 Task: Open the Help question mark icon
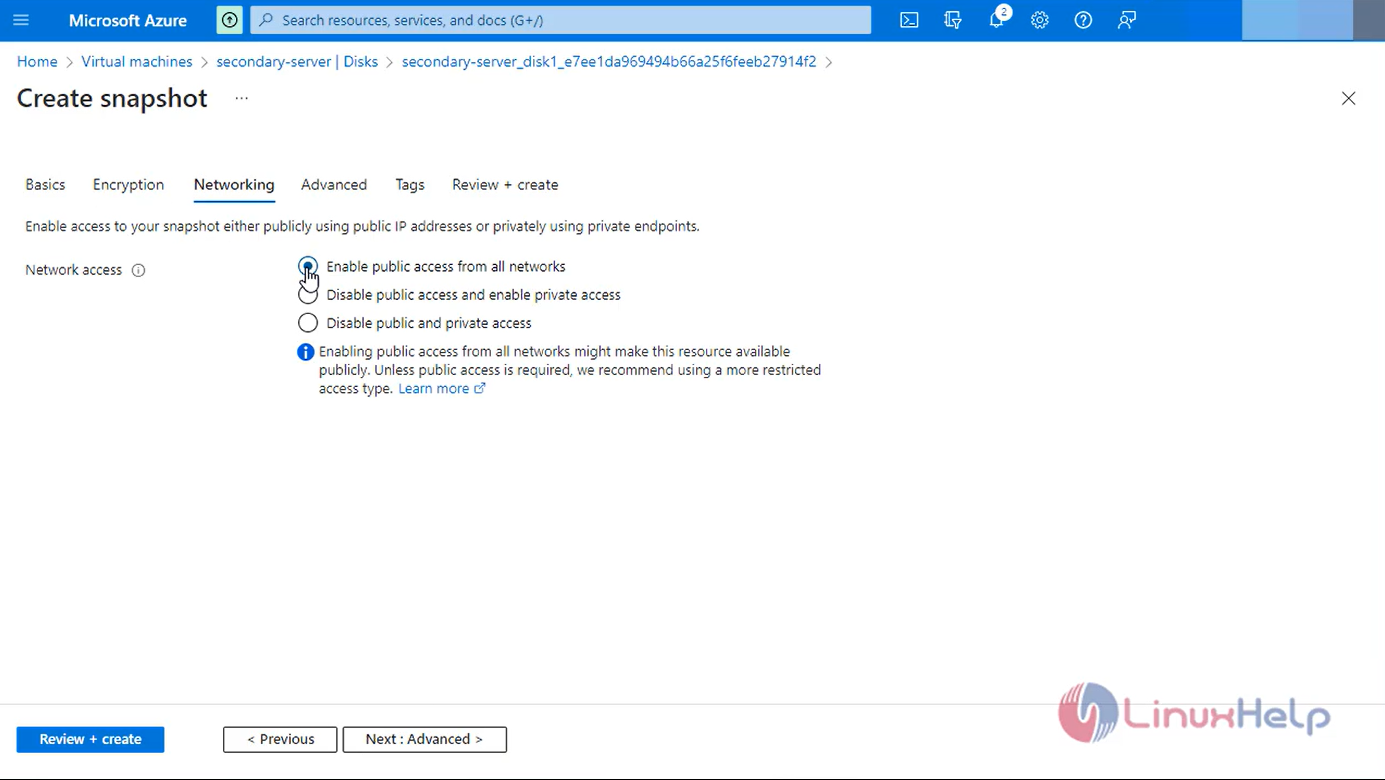click(x=1083, y=20)
